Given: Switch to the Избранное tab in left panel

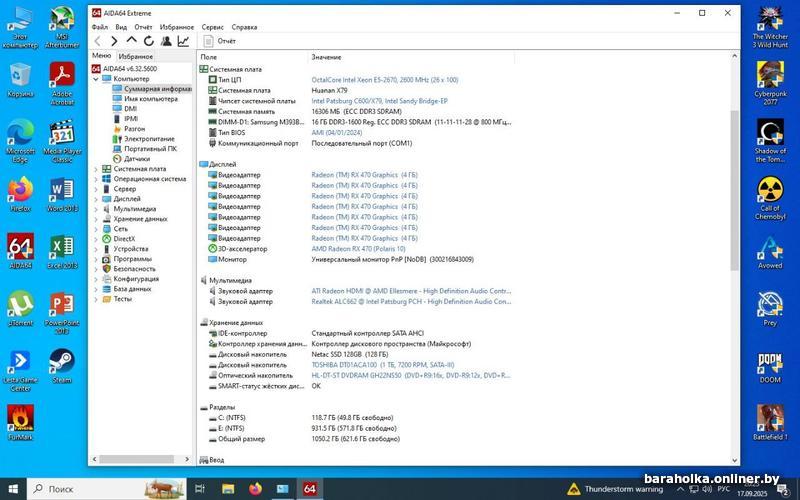Looking at the screenshot, I should pos(136,57).
